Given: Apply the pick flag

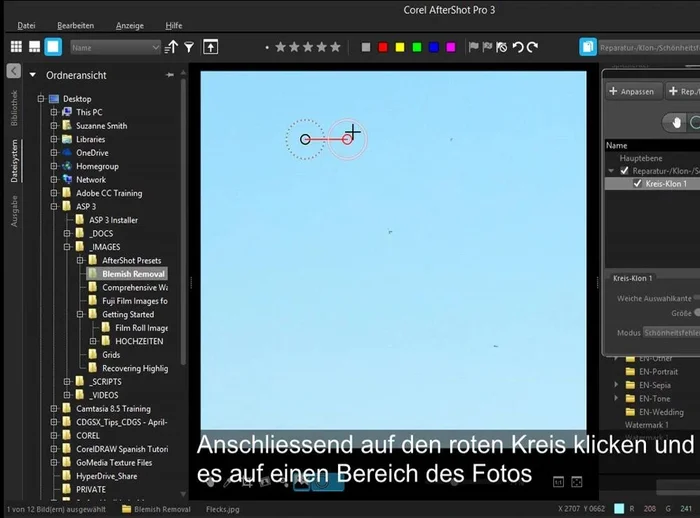Looking at the screenshot, I should 473,46.
